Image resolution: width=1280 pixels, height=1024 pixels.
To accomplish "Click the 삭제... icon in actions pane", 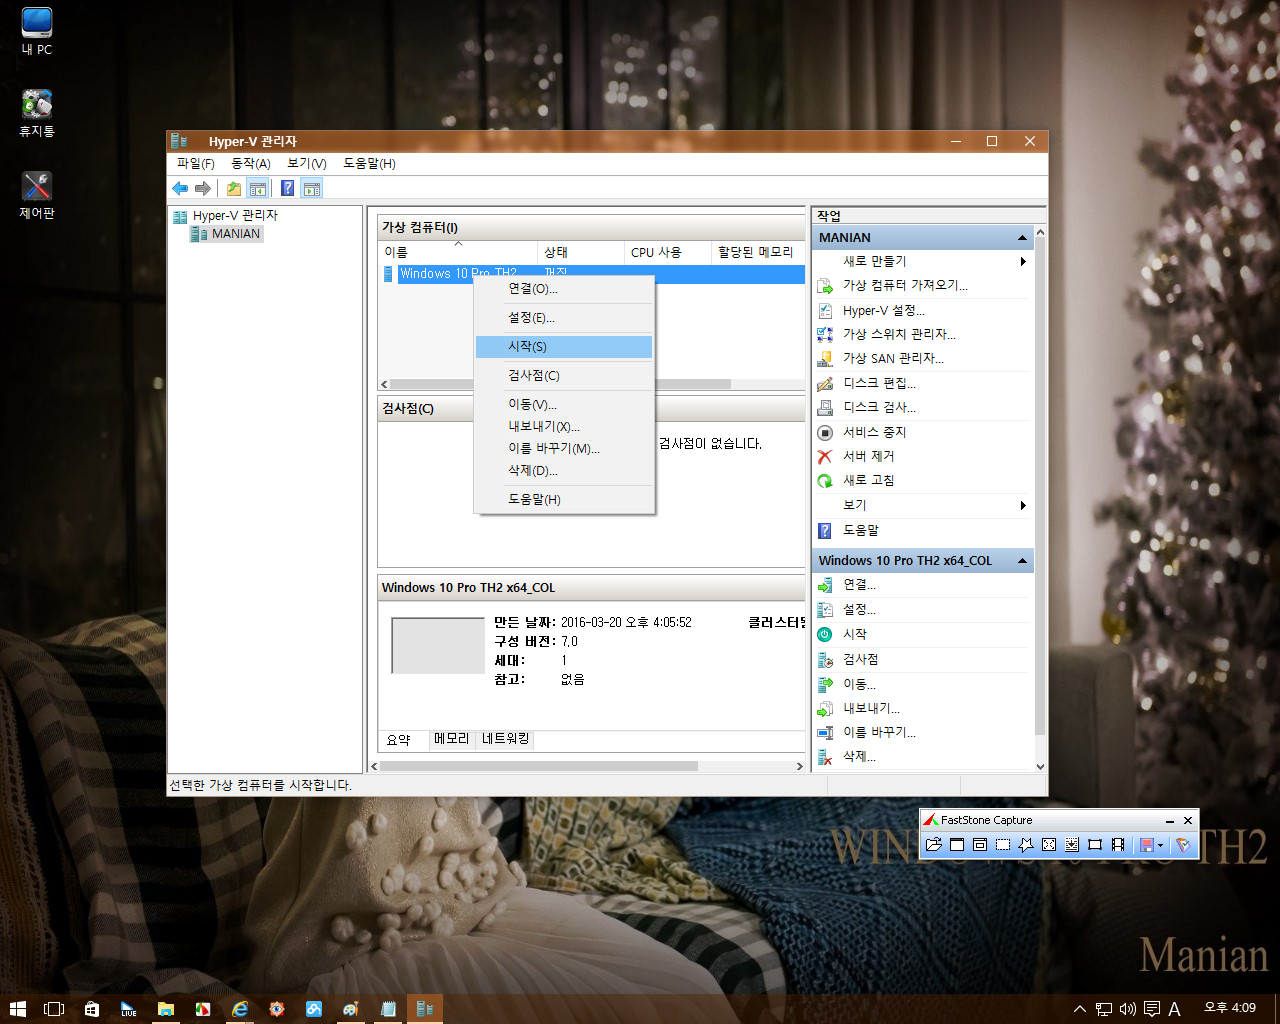I will [825, 758].
